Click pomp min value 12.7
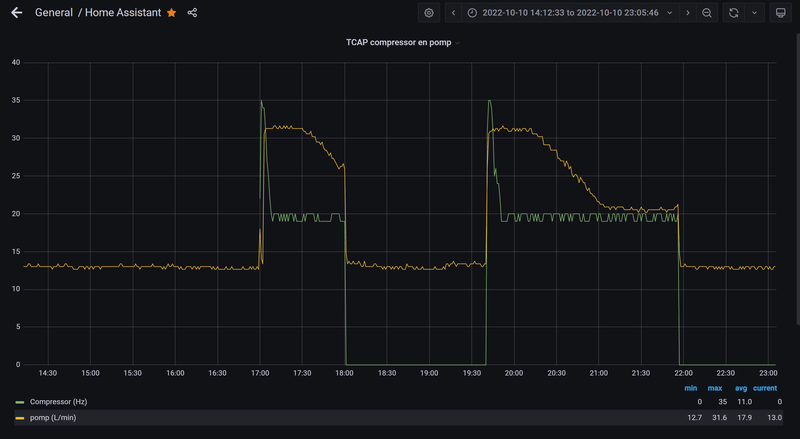Image resolution: width=800 pixels, height=439 pixels. point(694,418)
